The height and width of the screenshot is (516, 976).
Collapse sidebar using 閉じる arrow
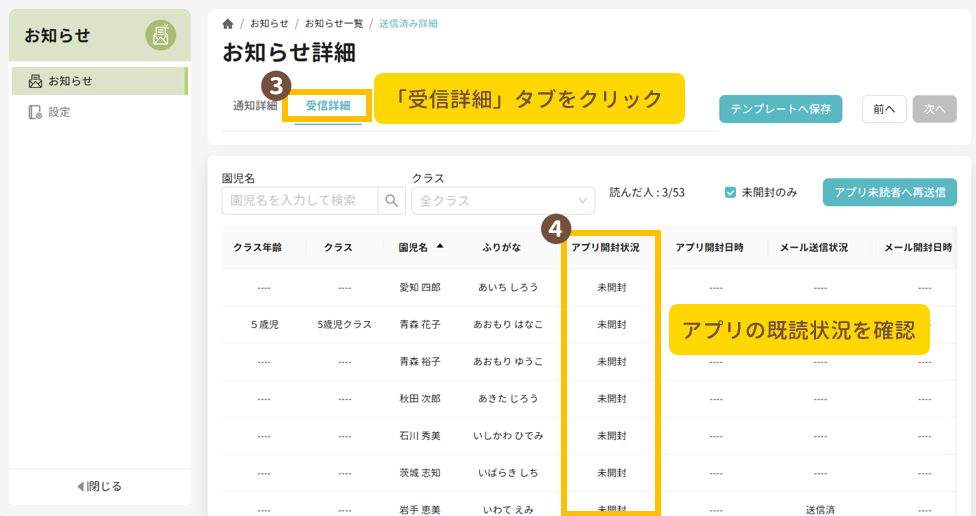81,487
